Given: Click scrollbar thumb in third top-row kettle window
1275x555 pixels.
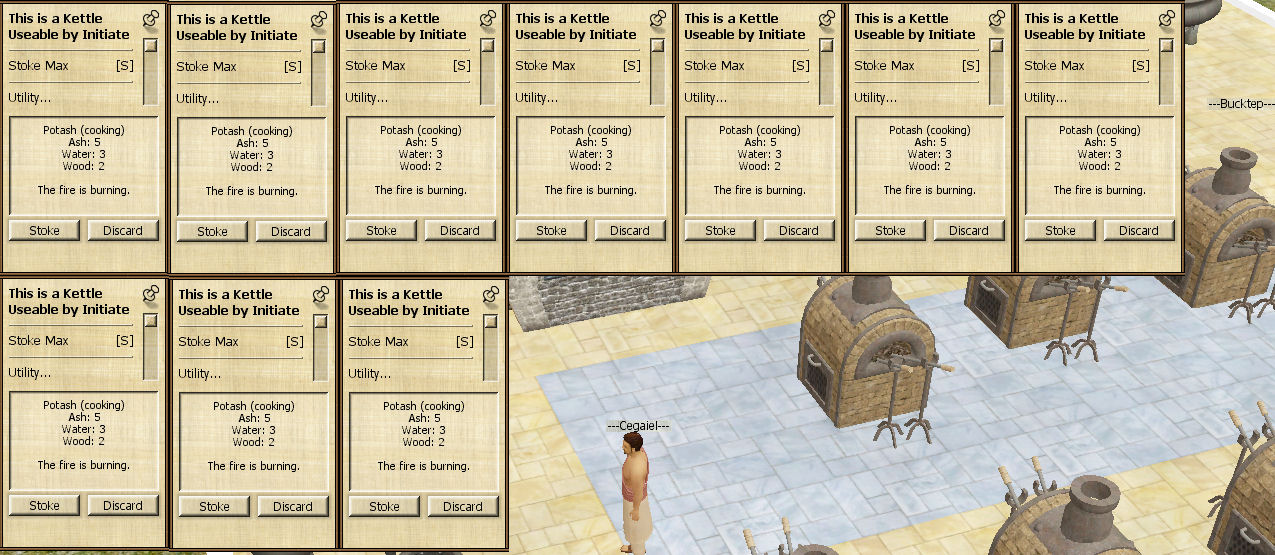Looking at the screenshot, I should click(x=487, y=45).
